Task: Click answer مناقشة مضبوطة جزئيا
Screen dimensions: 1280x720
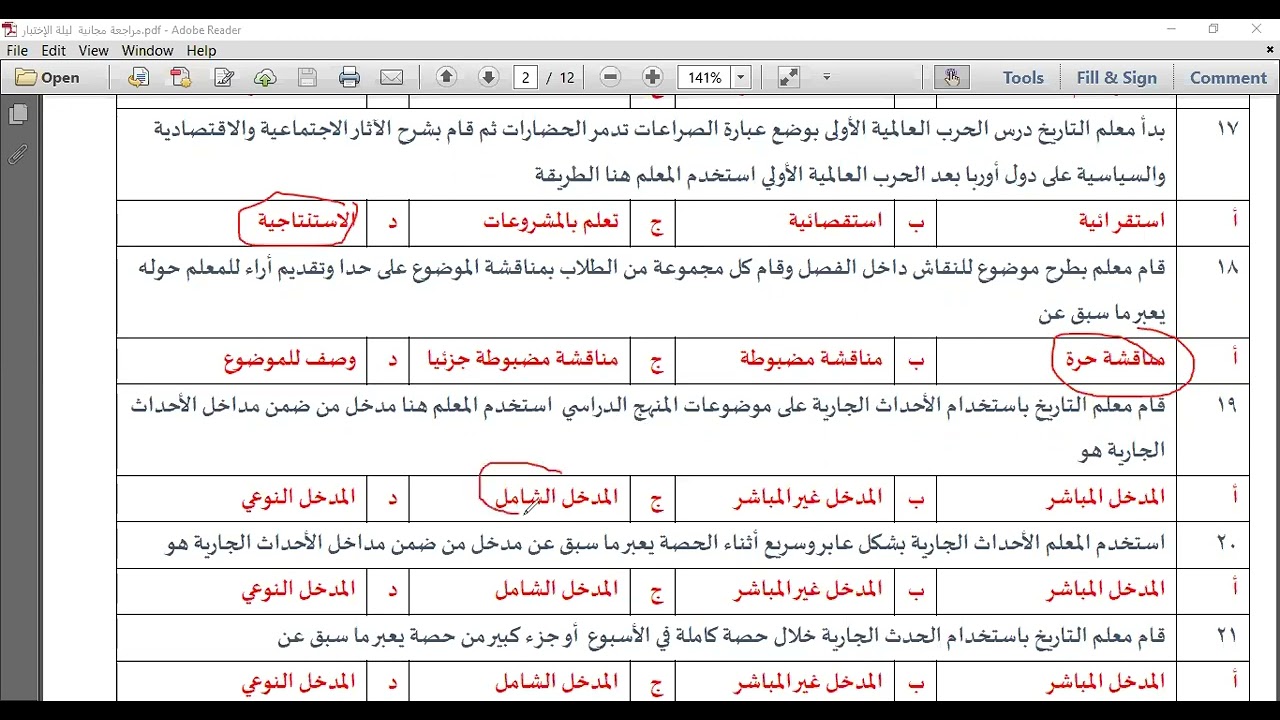Action: point(523,359)
